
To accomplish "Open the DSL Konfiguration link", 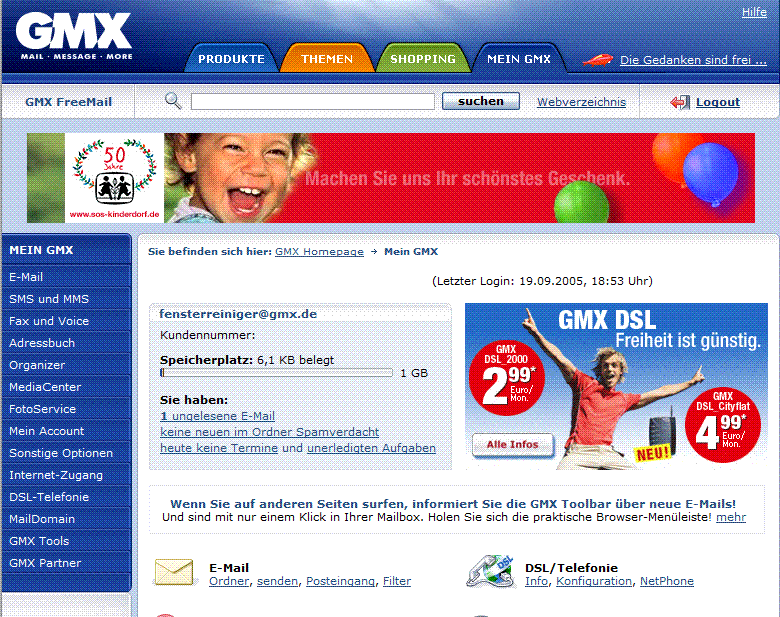I will click(x=594, y=581).
